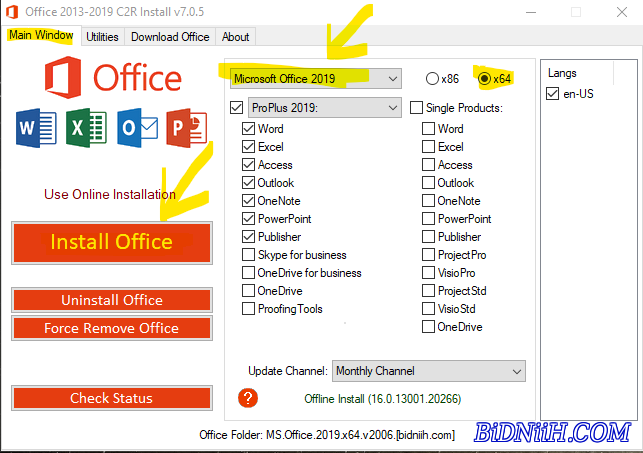Open the About tab
Viewport: 643px width, 453px height.
(235, 37)
